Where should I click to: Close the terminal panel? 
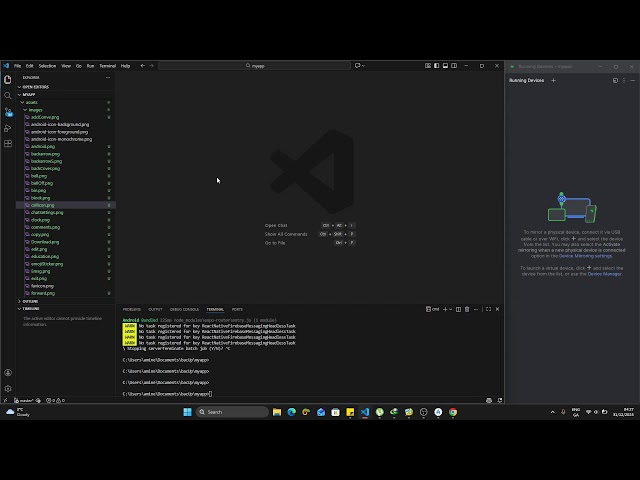(x=497, y=309)
